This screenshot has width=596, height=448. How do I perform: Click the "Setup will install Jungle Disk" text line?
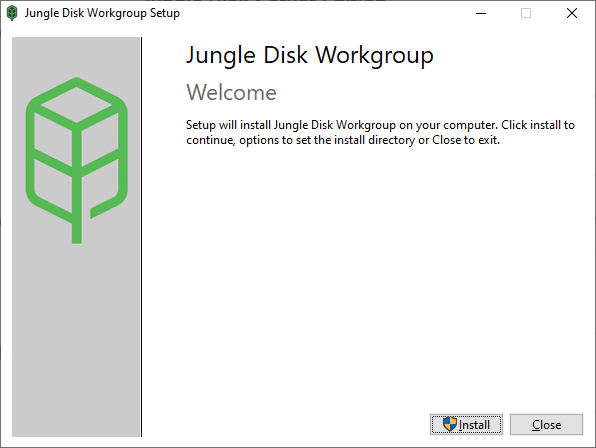[x=380, y=125]
